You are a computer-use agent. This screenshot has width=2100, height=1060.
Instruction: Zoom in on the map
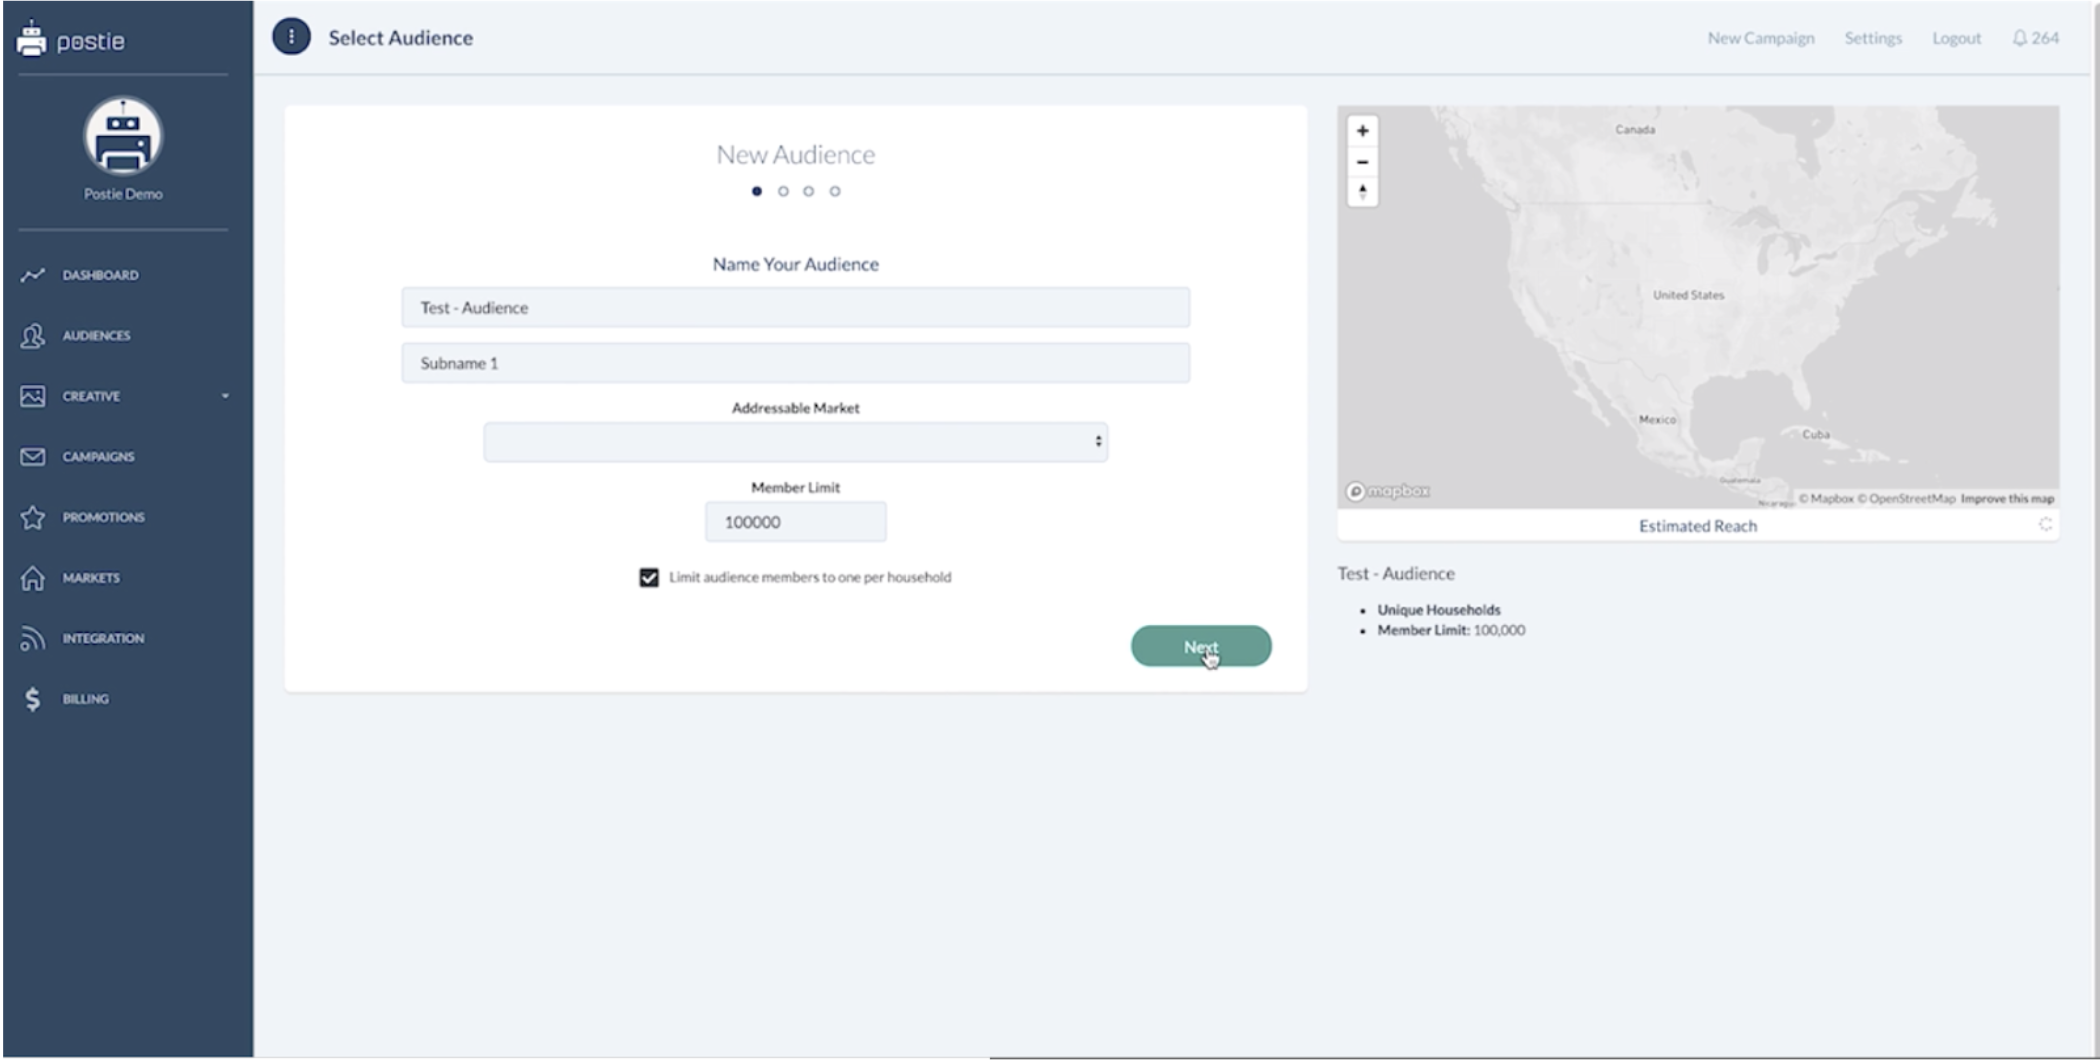click(1362, 131)
